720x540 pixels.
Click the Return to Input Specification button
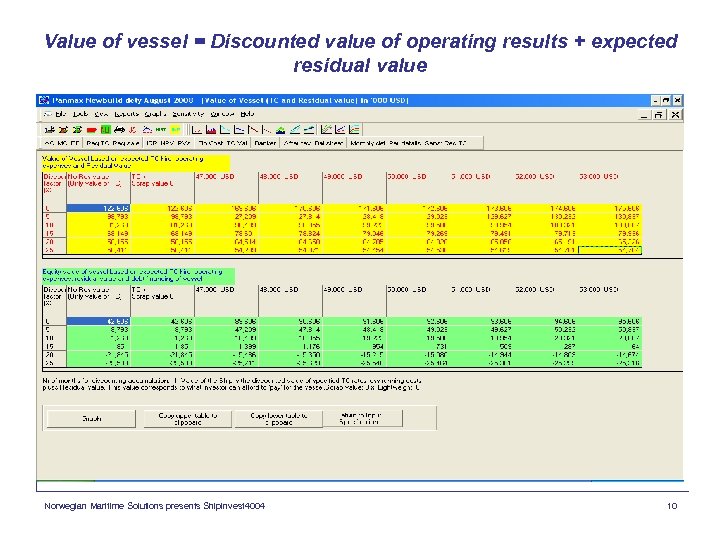[363, 418]
